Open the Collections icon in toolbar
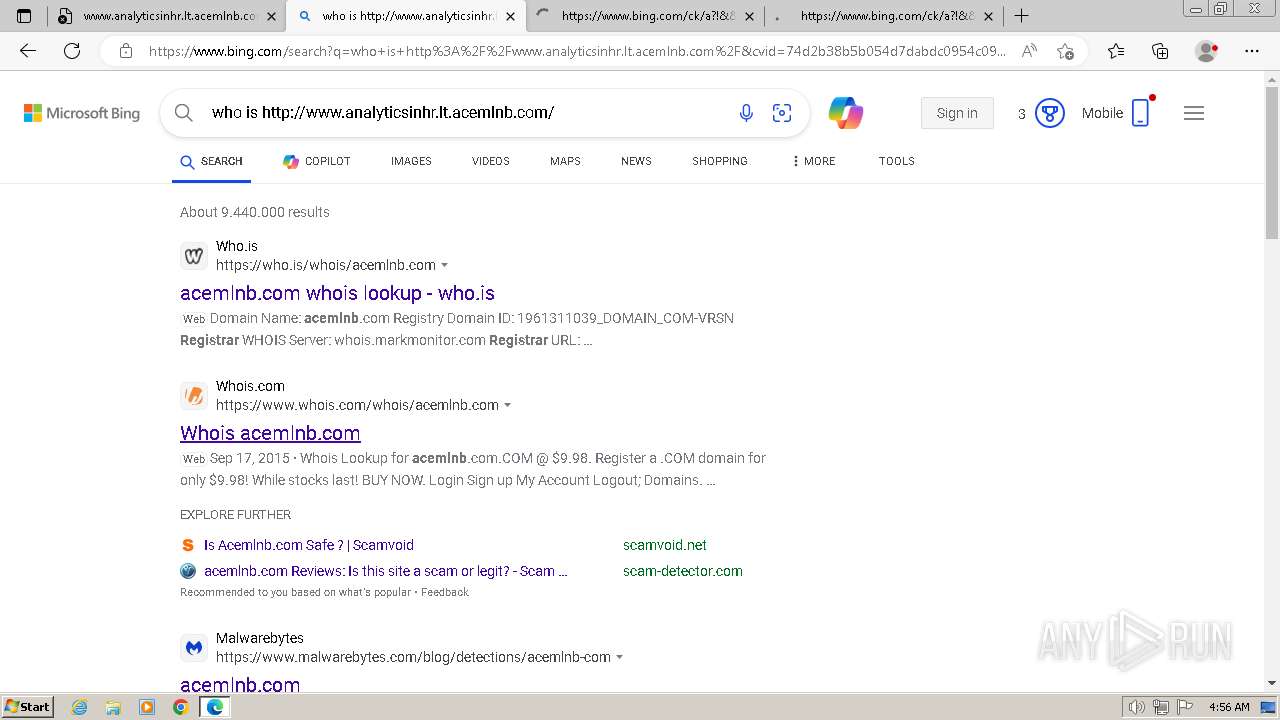Image resolution: width=1280 pixels, height=720 pixels. pos(1160,51)
